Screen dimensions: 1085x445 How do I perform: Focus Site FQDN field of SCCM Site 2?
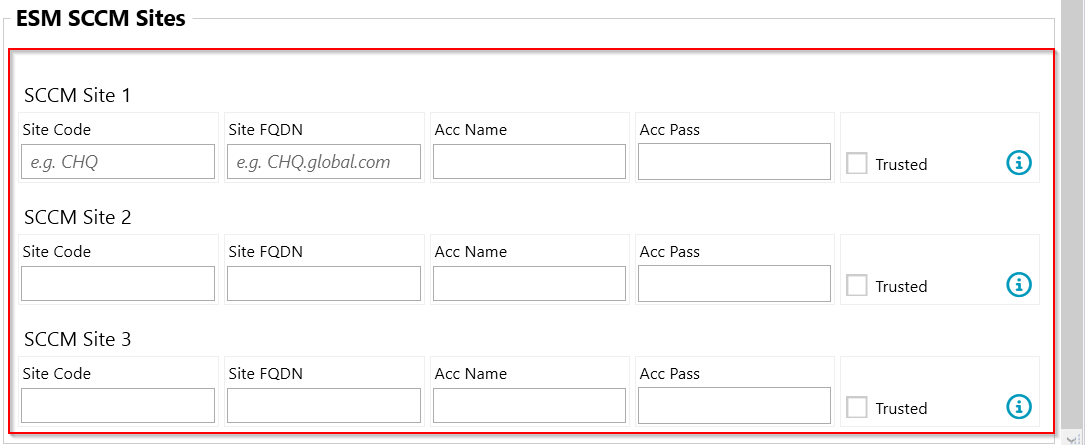[324, 284]
